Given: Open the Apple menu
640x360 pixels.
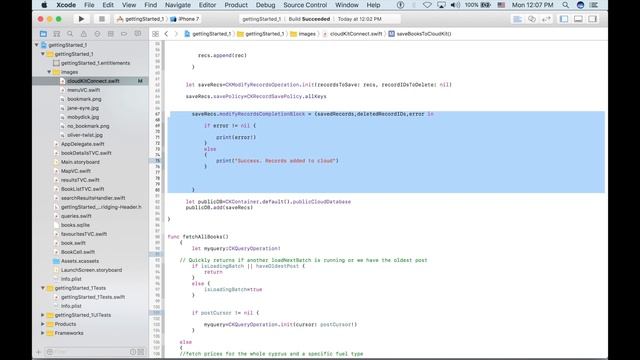Looking at the screenshot, I should point(44,5).
